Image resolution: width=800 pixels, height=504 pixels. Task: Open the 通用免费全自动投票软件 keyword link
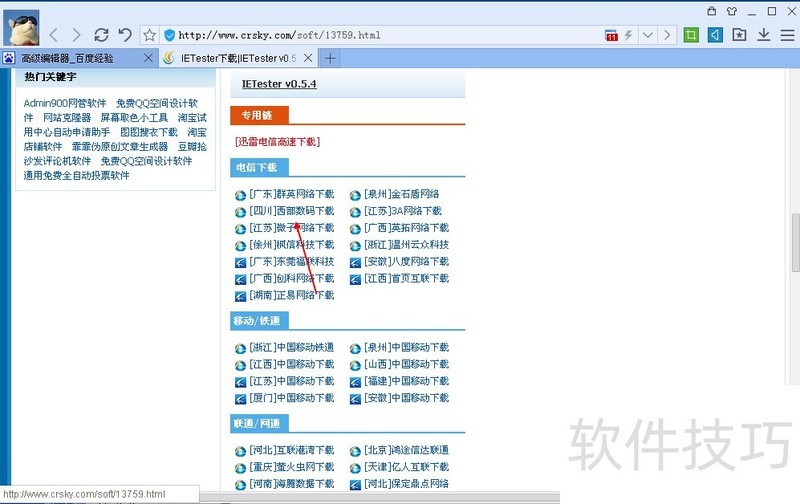[x=77, y=175]
